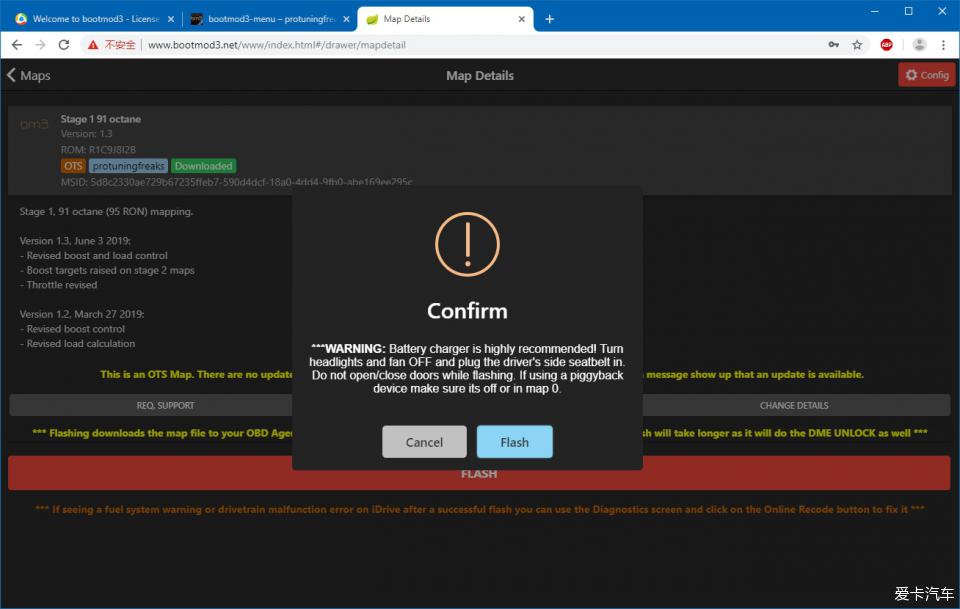Screen dimensions: 960x609
Task: Click the browser back arrow
Action: coord(17,45)
